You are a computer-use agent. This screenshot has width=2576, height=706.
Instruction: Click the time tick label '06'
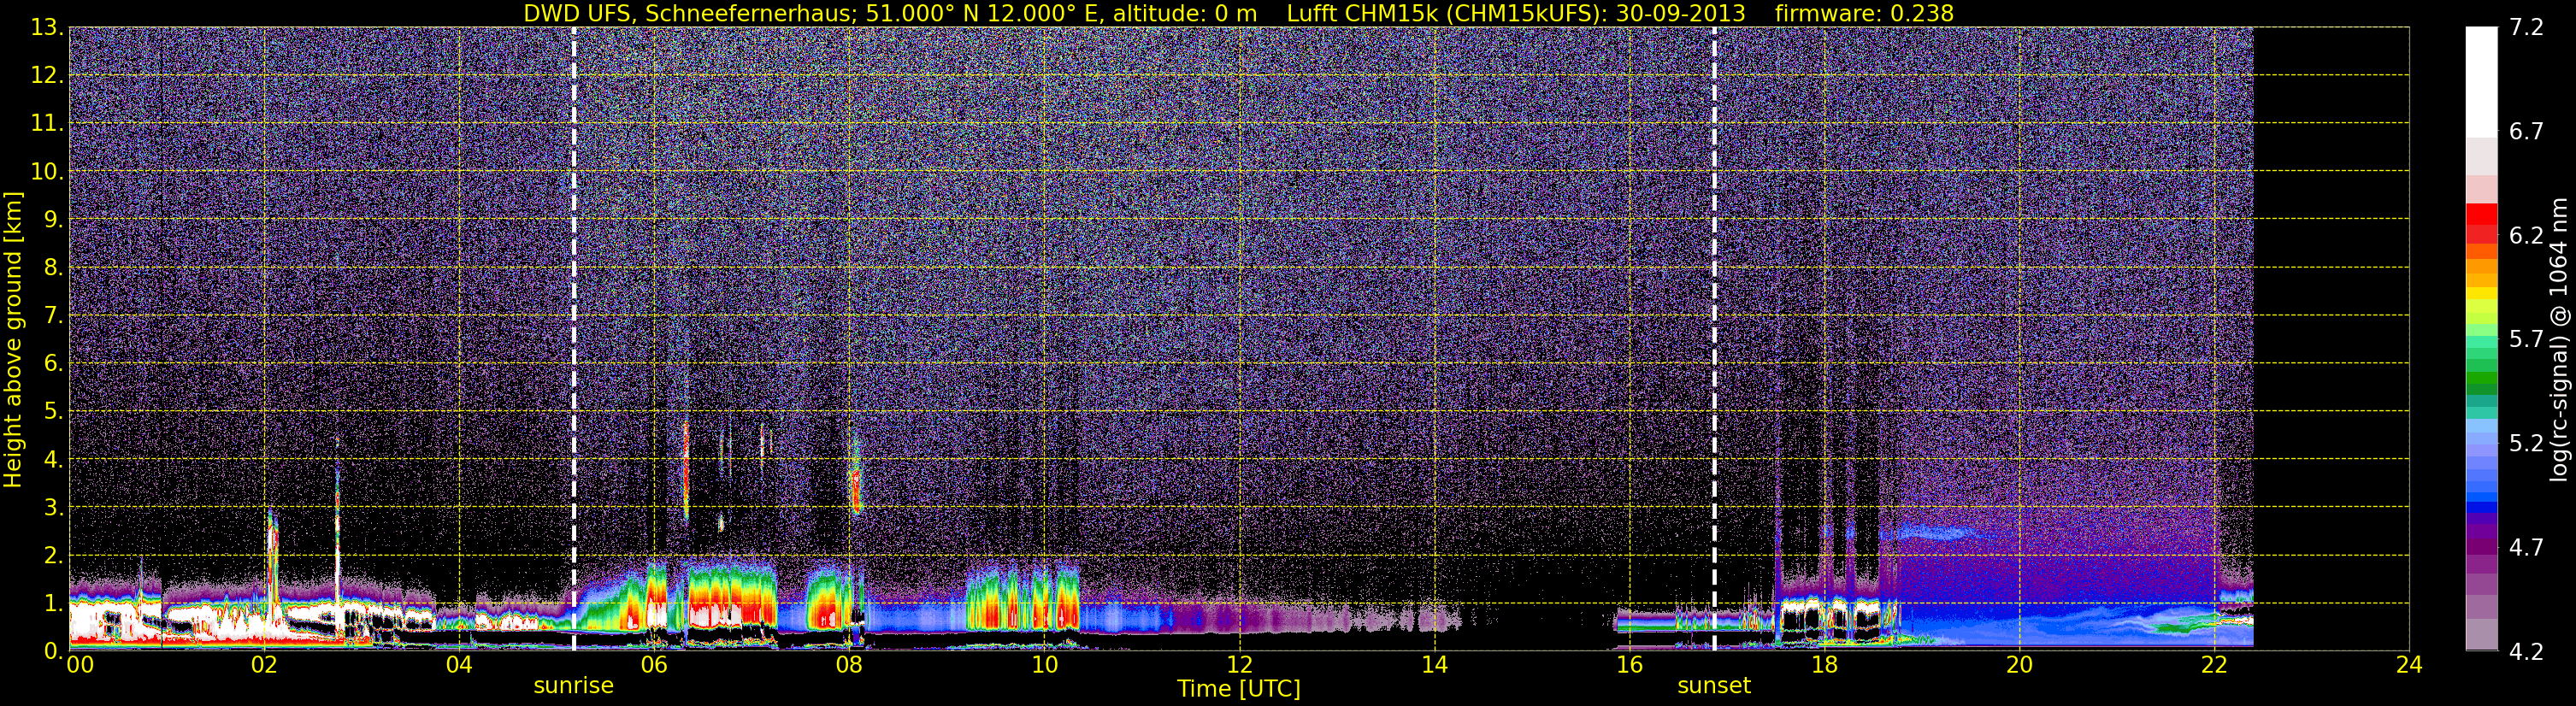(654, 665)
